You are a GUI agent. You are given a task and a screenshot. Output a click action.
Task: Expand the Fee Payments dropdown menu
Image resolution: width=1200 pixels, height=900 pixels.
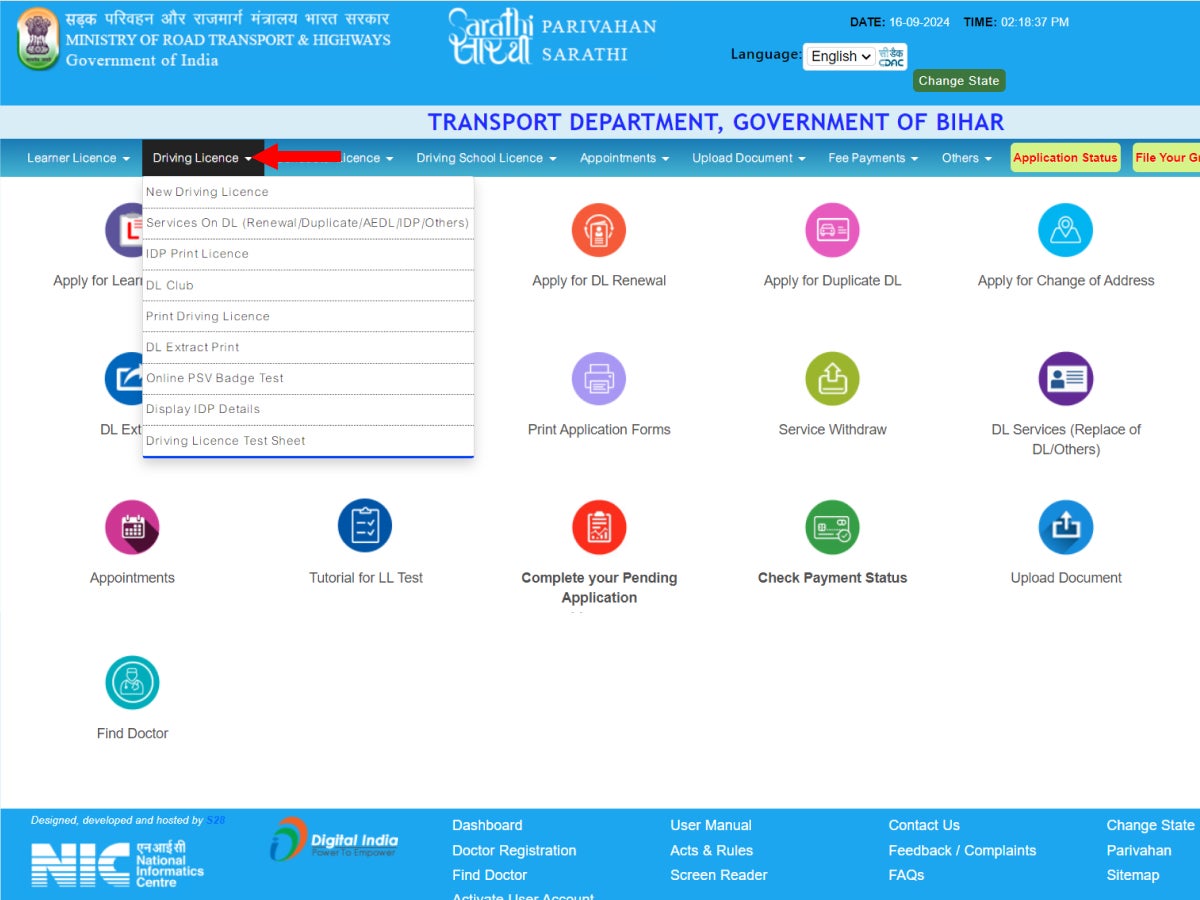pos(872,158)
